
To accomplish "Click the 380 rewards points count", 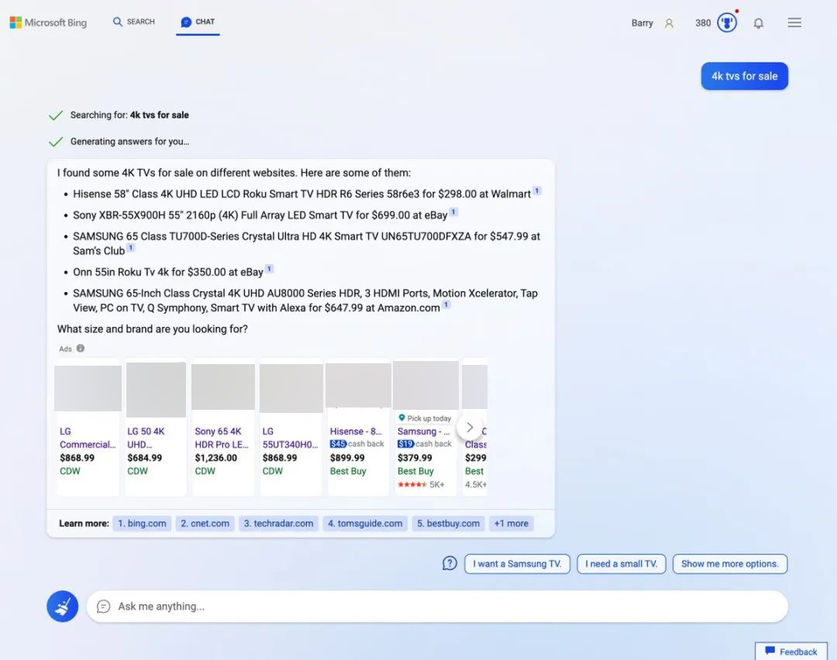I will 703,23.
